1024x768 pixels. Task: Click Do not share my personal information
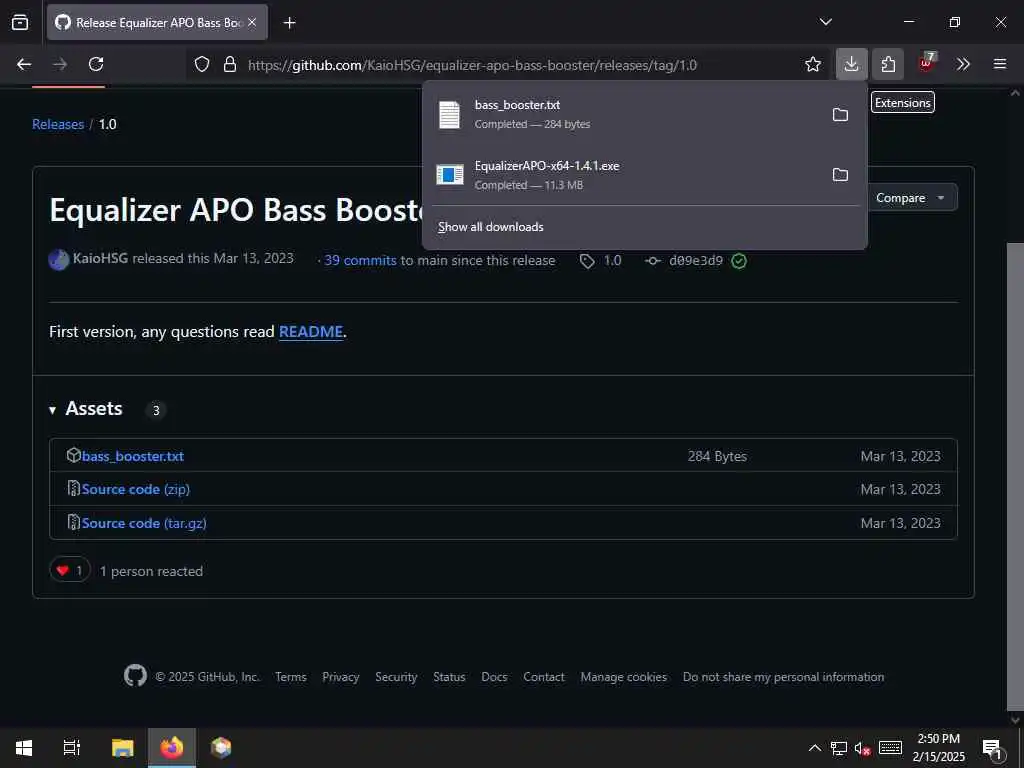click(x=783, y=677)
